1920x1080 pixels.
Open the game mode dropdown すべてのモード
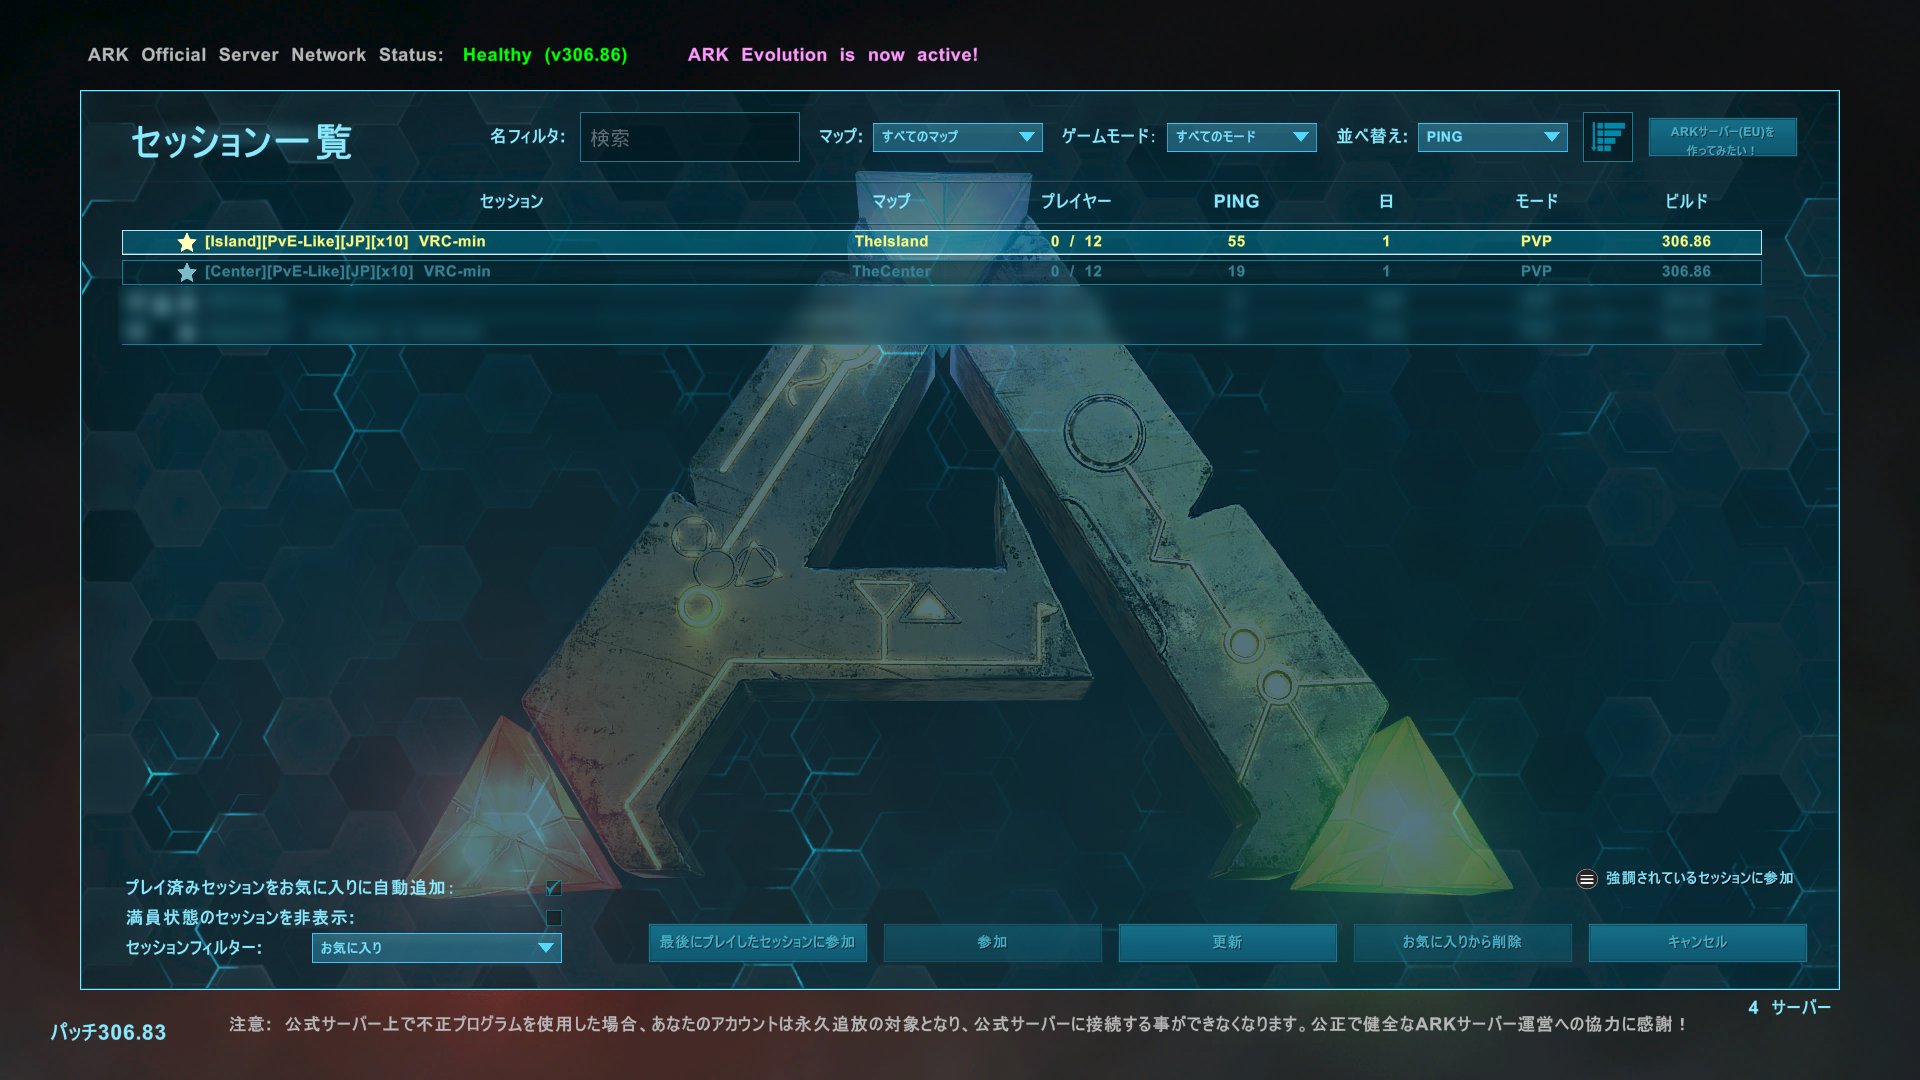tap(1242, 137)
